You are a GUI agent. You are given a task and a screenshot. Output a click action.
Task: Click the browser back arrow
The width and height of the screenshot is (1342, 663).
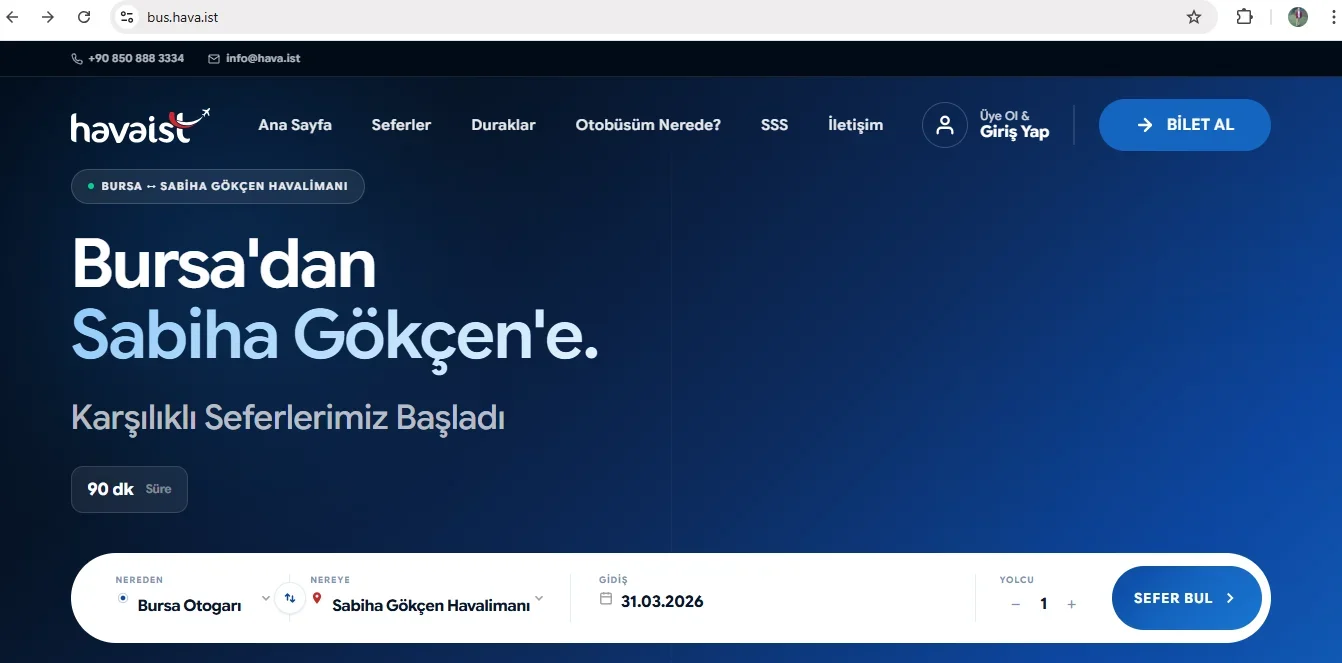(x=12, y=17)
